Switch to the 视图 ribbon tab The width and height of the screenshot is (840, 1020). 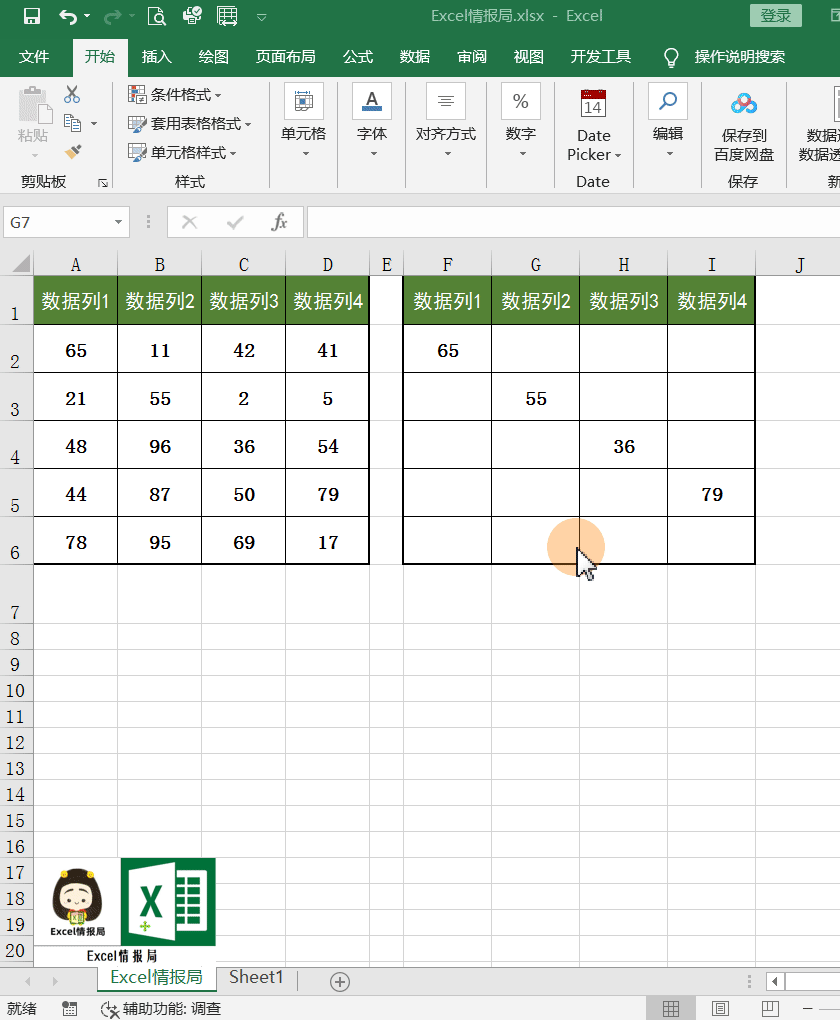tap(528, 57)
